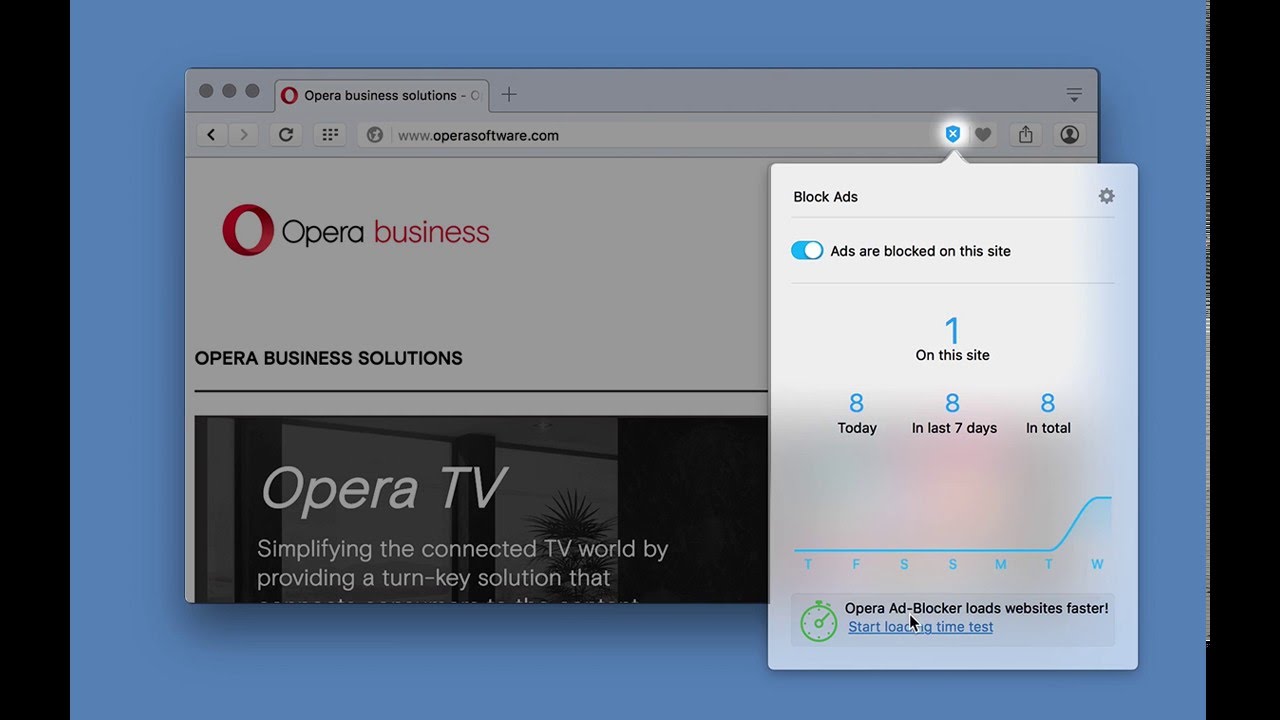Open the user profile icon
The image size is (1280, 720).
click(1069, 133)
